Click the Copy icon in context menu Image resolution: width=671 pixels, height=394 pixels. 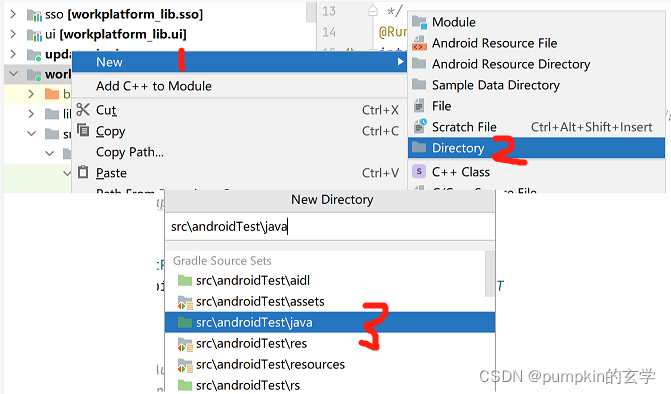(x=83, y=130)
